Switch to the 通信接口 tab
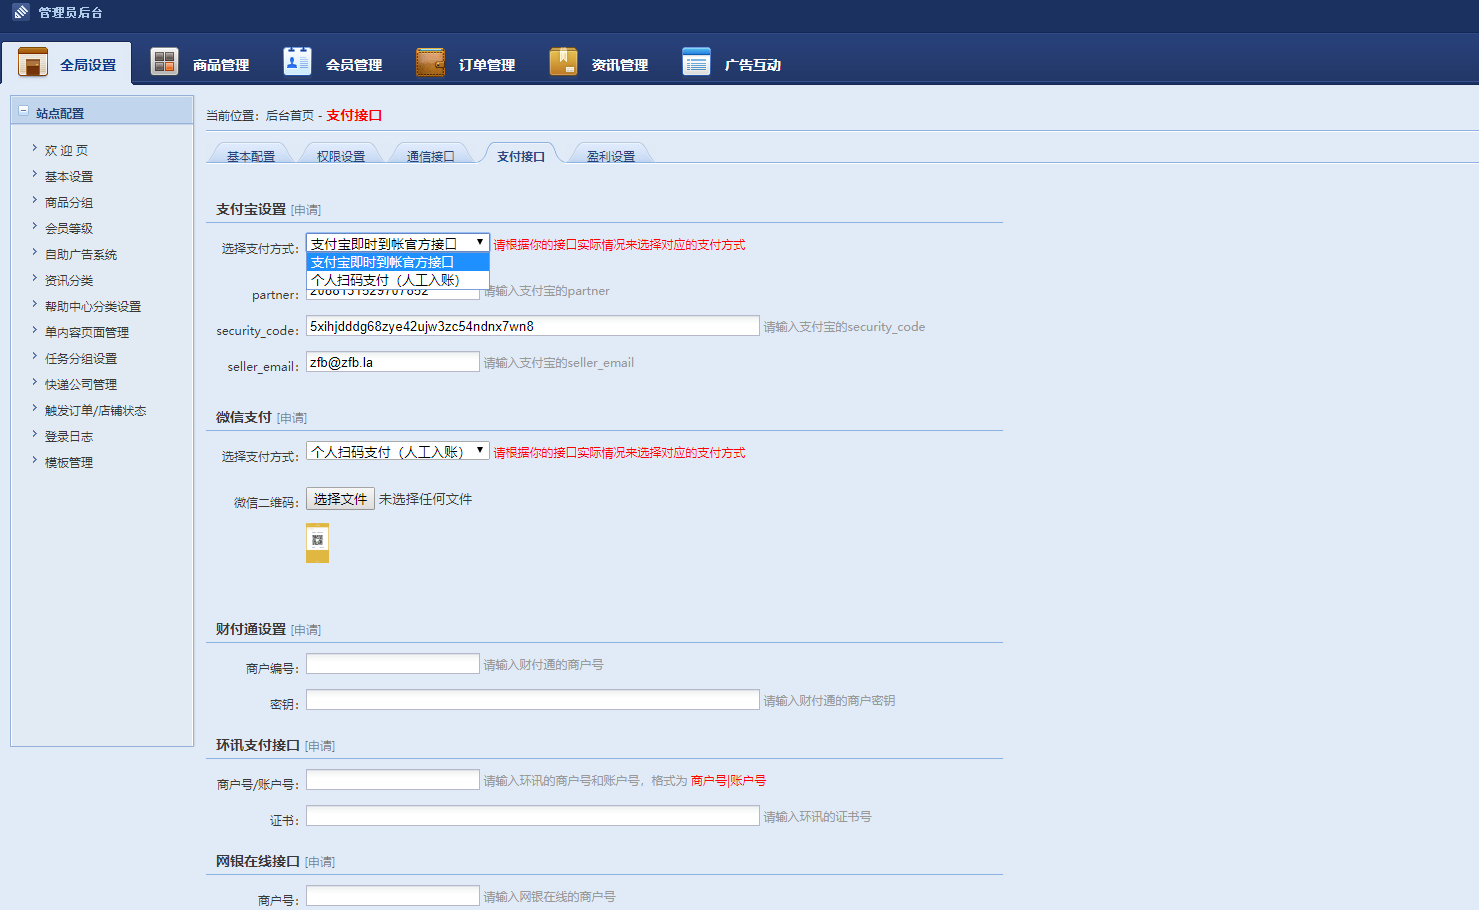 (431, 155)
